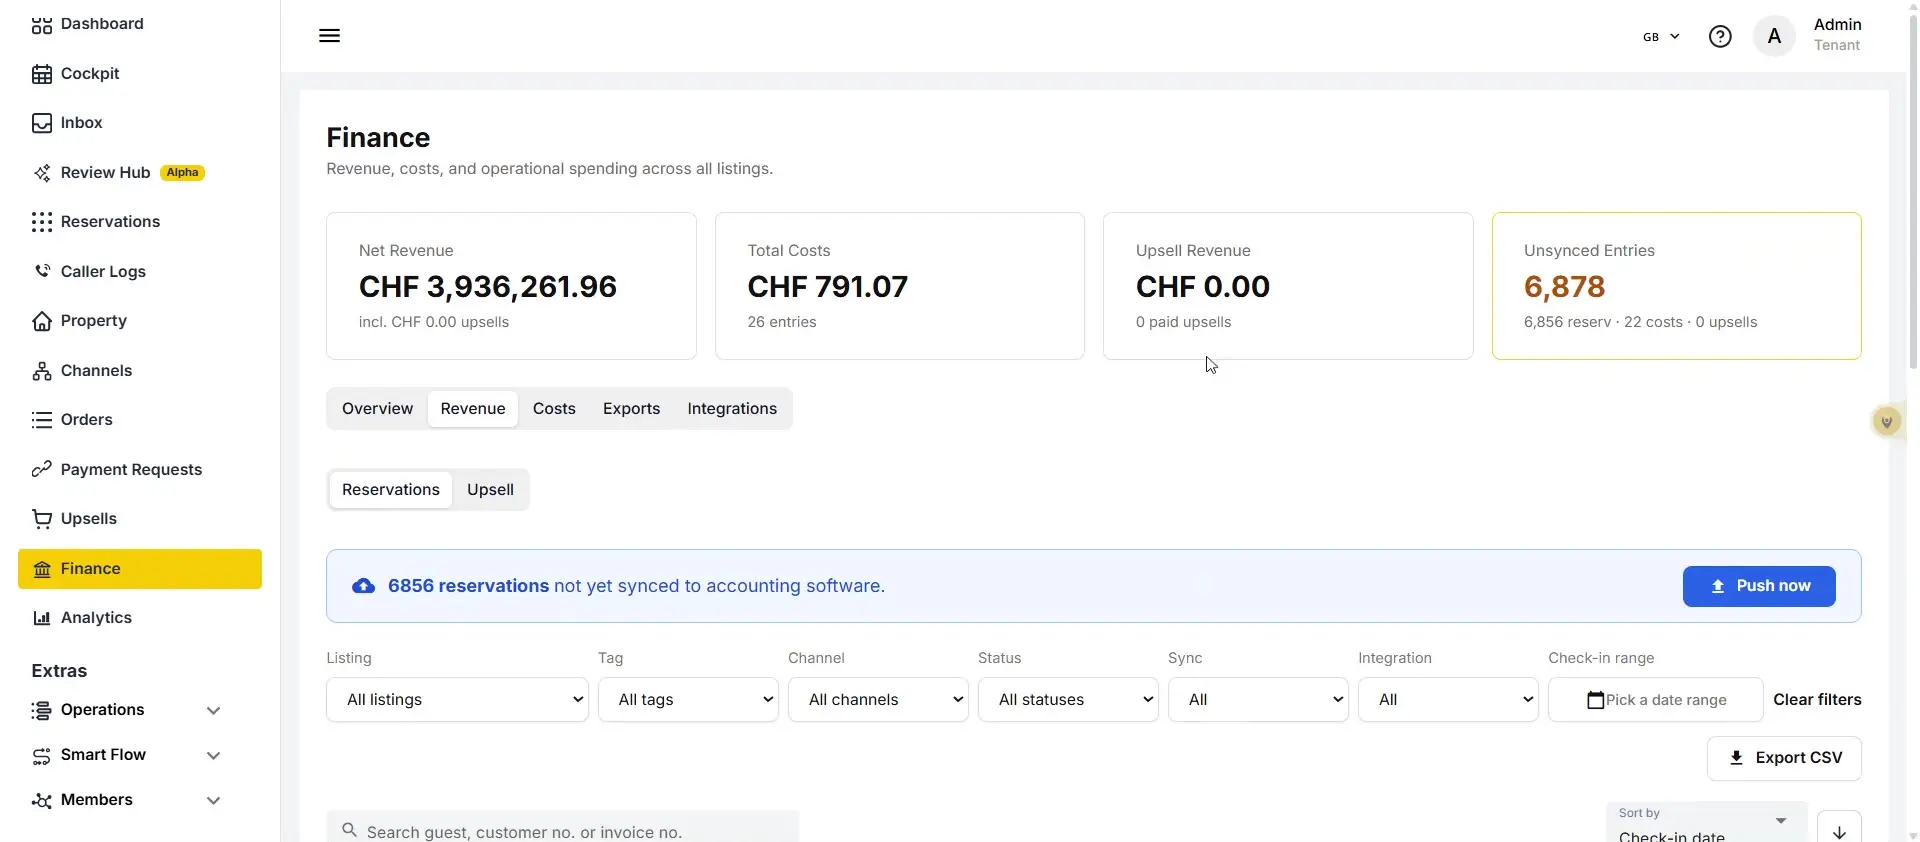Switch to the Costs tab
This screenshot has width=1920, height=842.
tap(554, 409)
